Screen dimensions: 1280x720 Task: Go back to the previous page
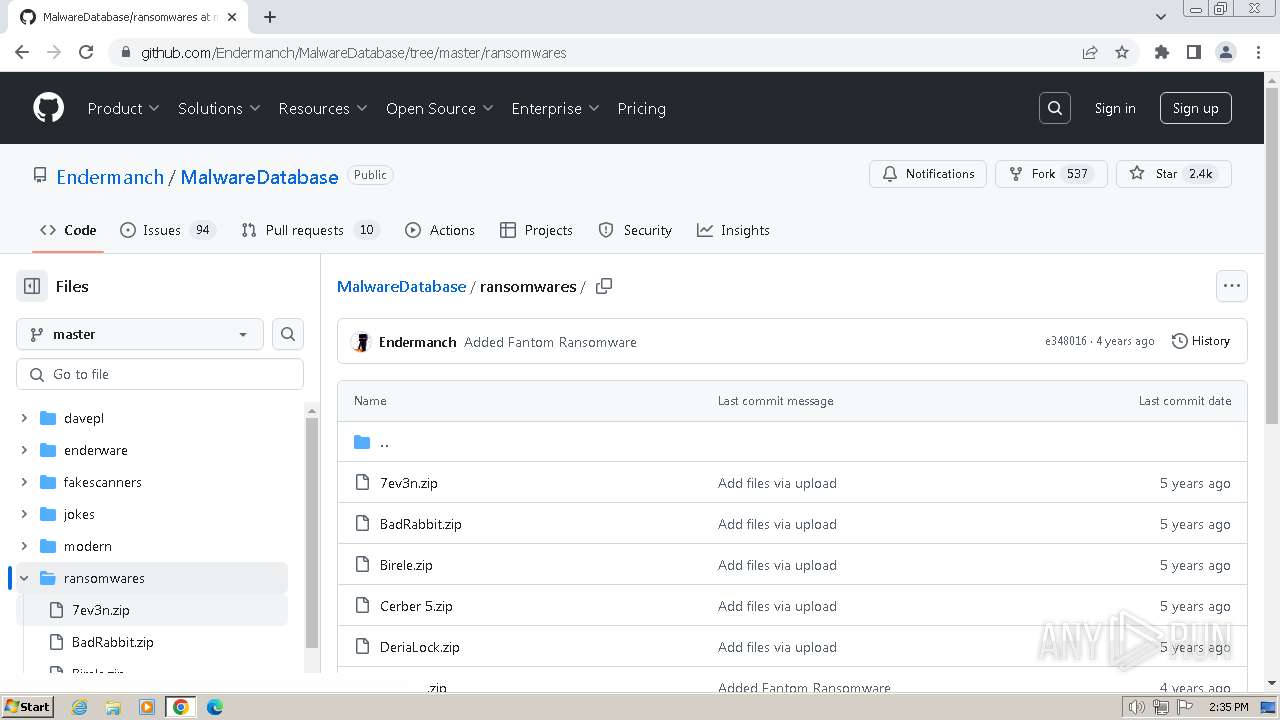pyautogui.click(x=22, y=52)
